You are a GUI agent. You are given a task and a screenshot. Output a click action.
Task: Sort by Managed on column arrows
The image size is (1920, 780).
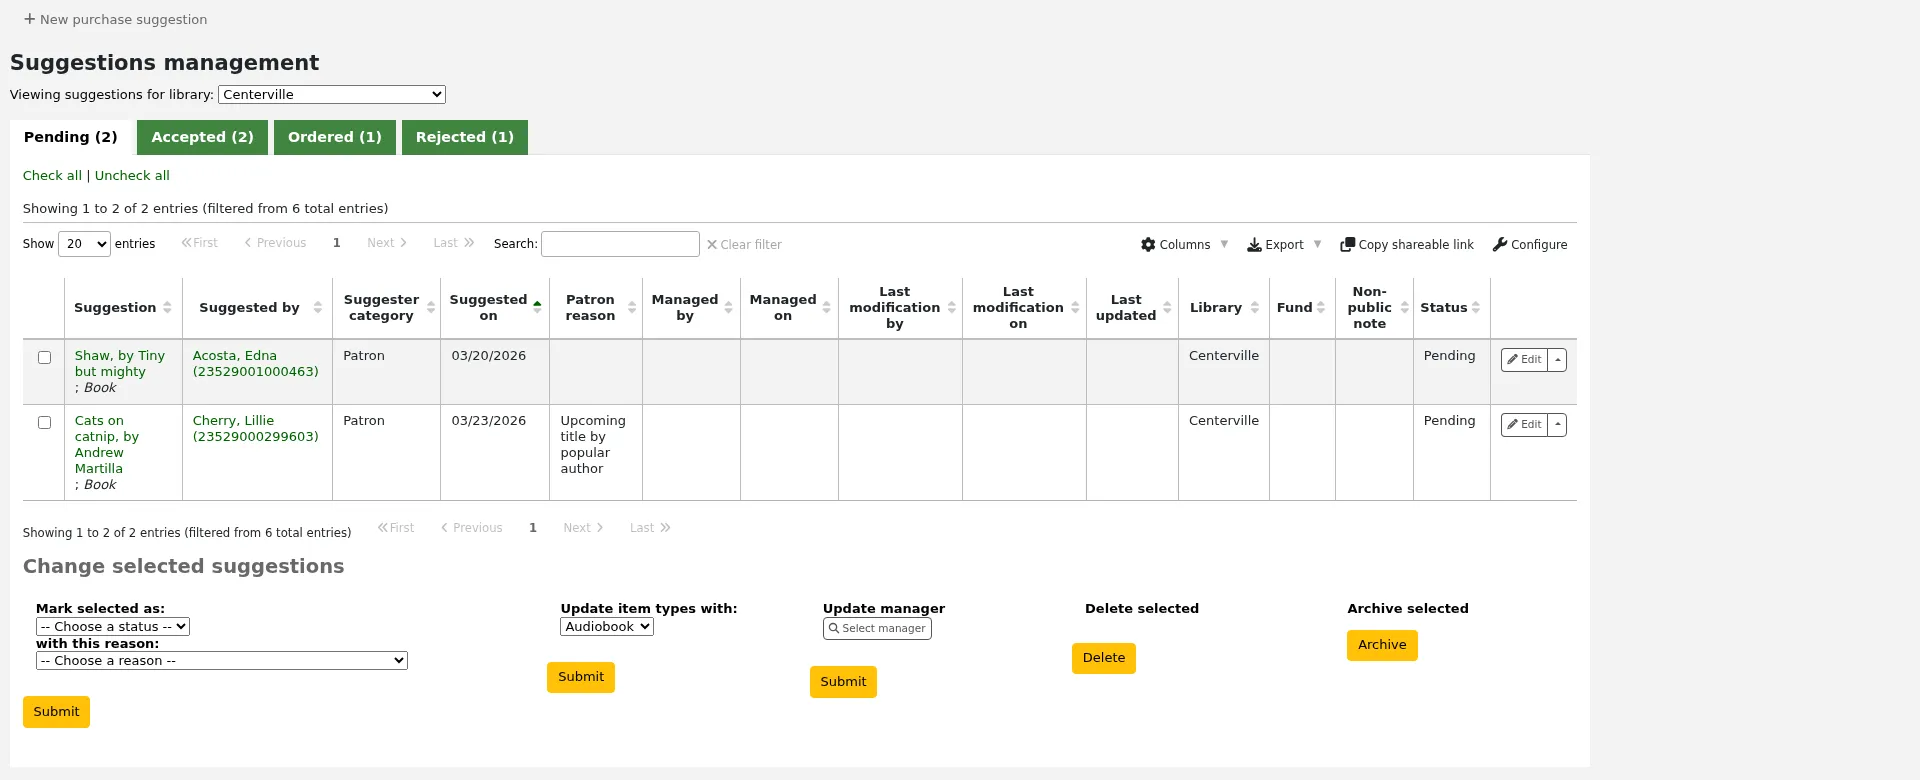click(x=827, y=308)
